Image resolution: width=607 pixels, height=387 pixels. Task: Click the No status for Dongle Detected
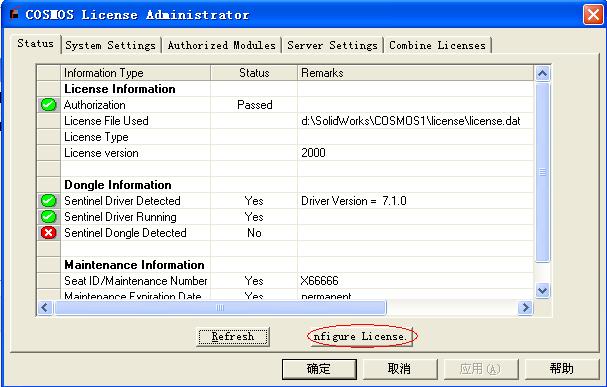[254, 233]
